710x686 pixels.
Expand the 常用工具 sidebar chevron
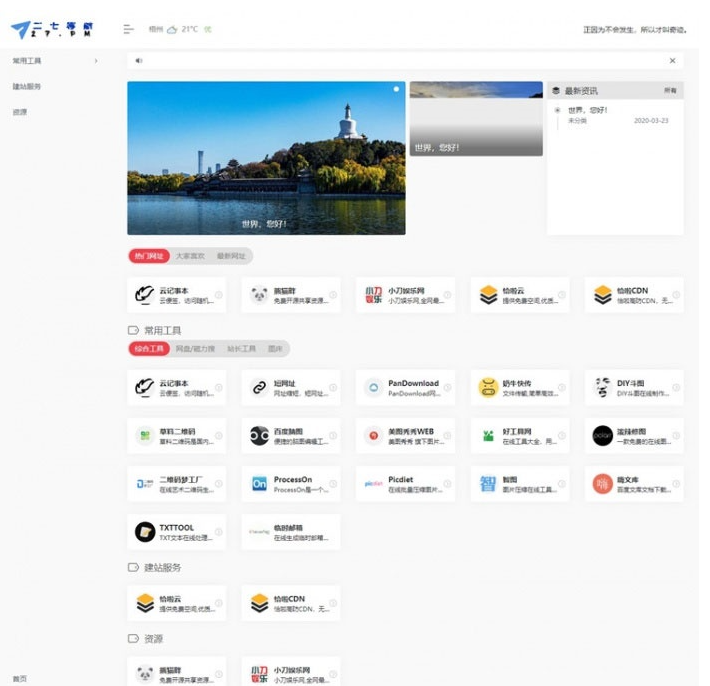96,61
